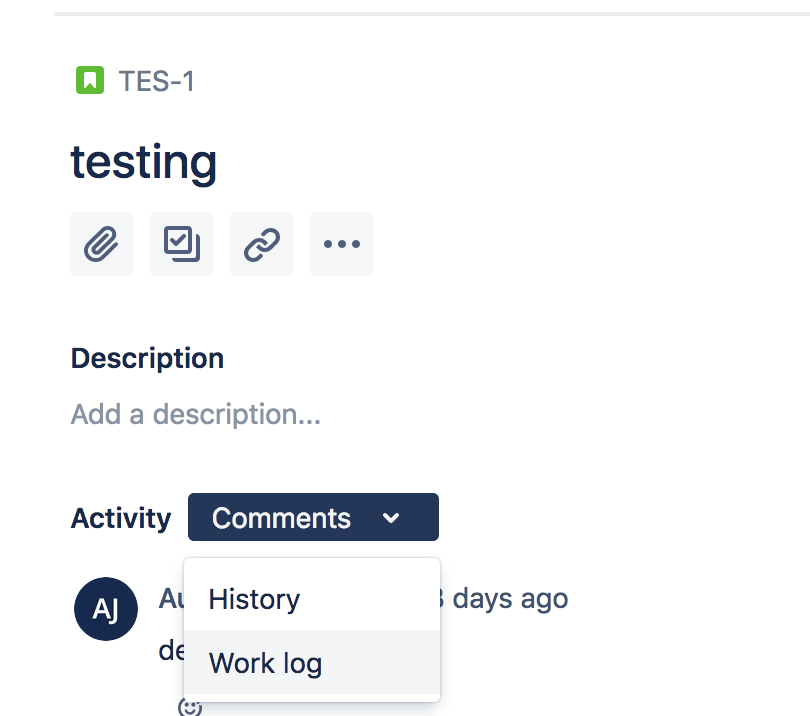
Task: Click 'Add a description...' to edit description
Action: pyautogui.click(x=195, y=414)
